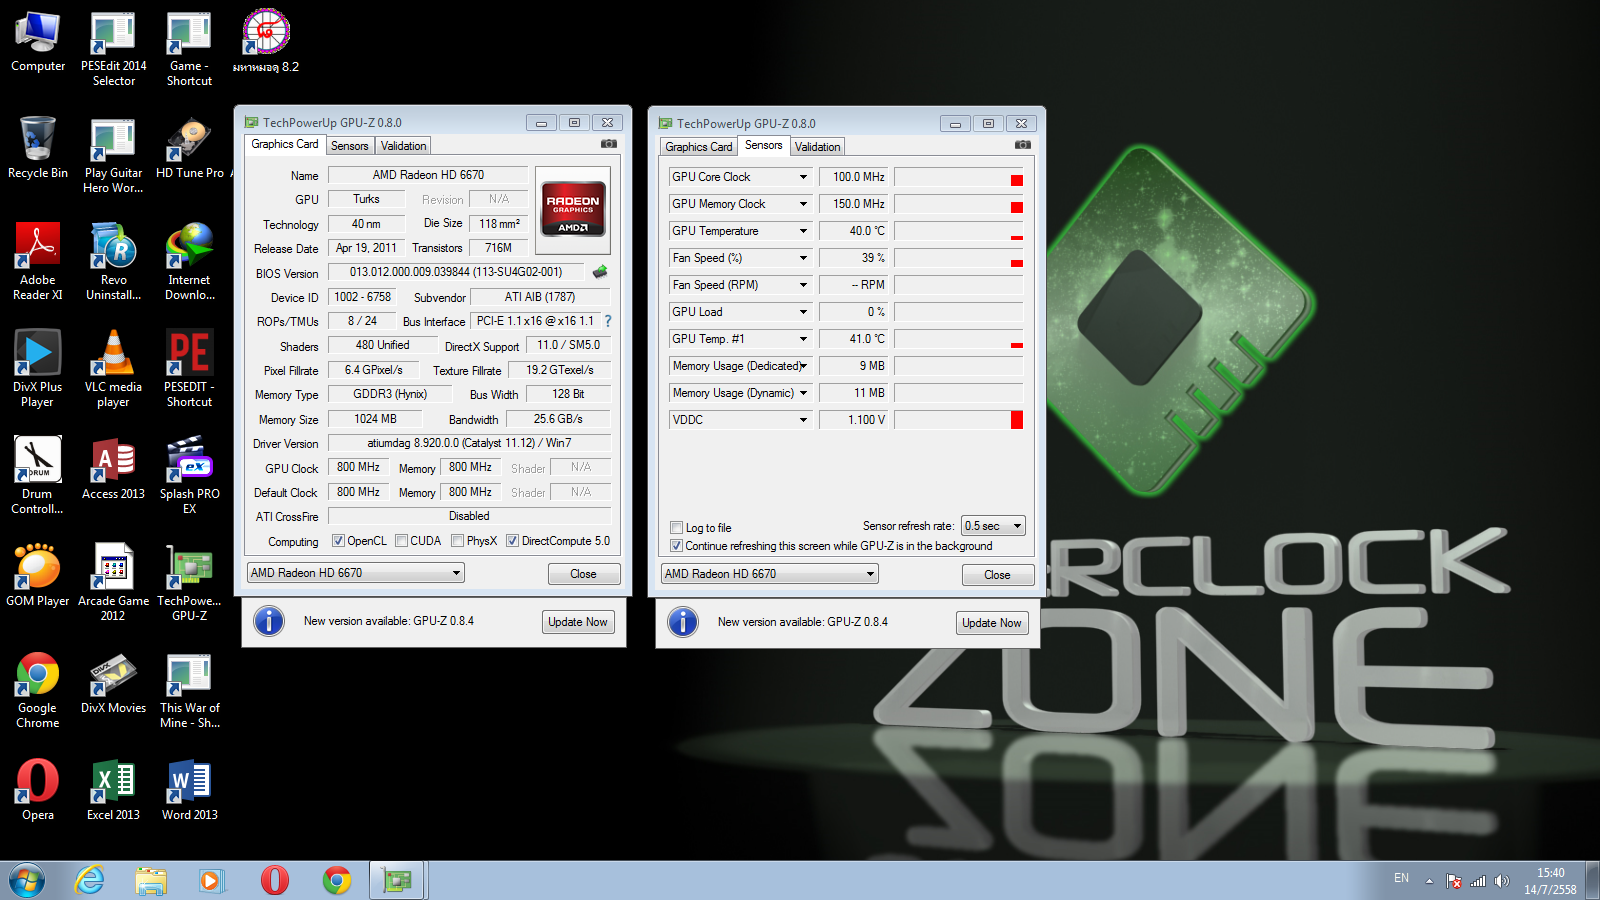The width and height of the screenshot is (1600, 900).
Task: Launch Revo Uninstaller icon
Action: [x=114, y=262]
